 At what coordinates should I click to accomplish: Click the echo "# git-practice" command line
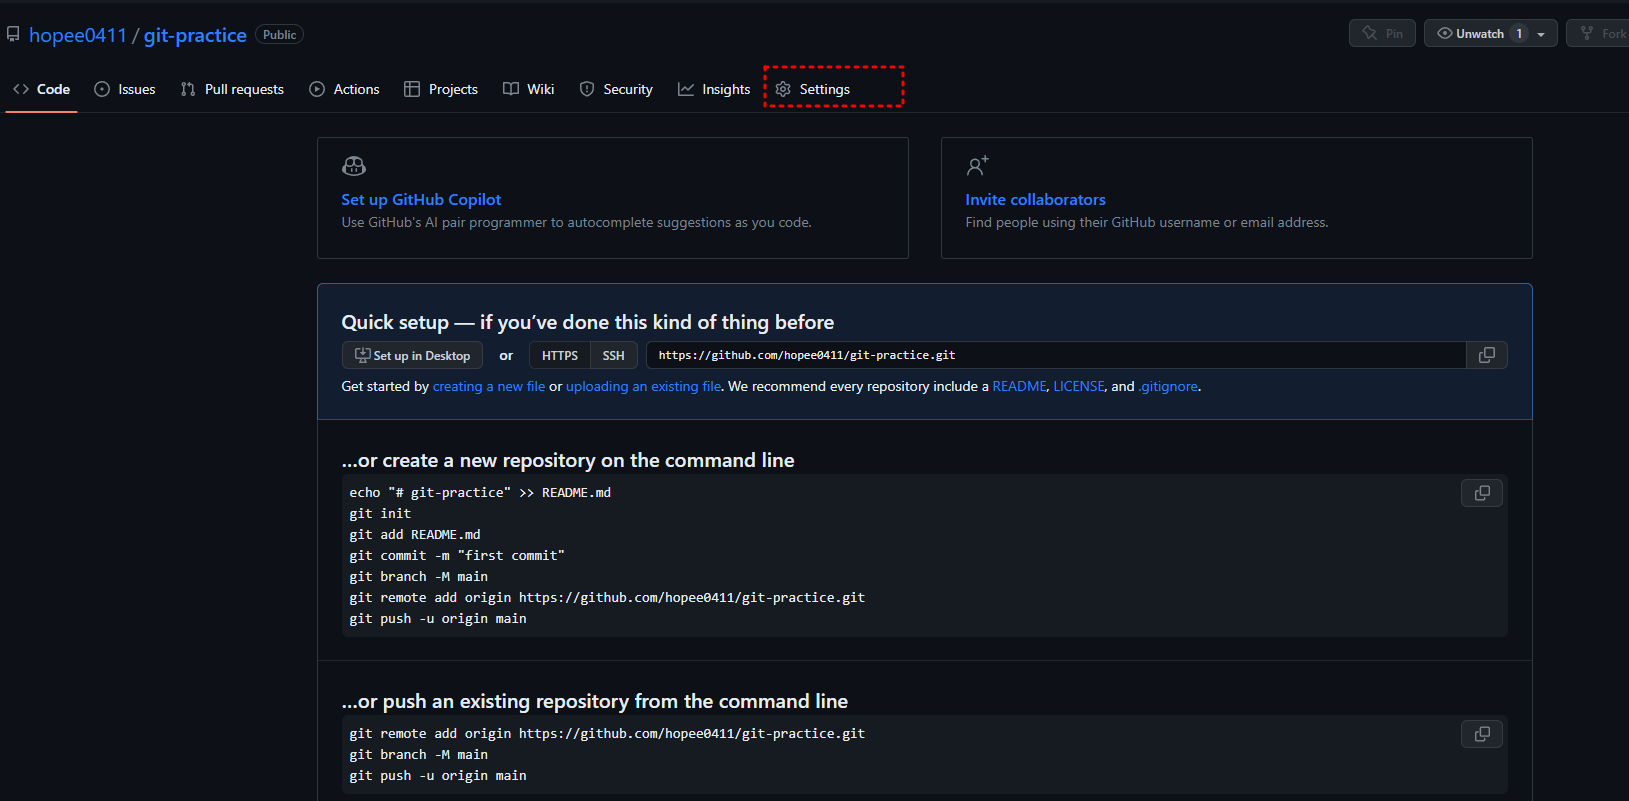(480, 492)
